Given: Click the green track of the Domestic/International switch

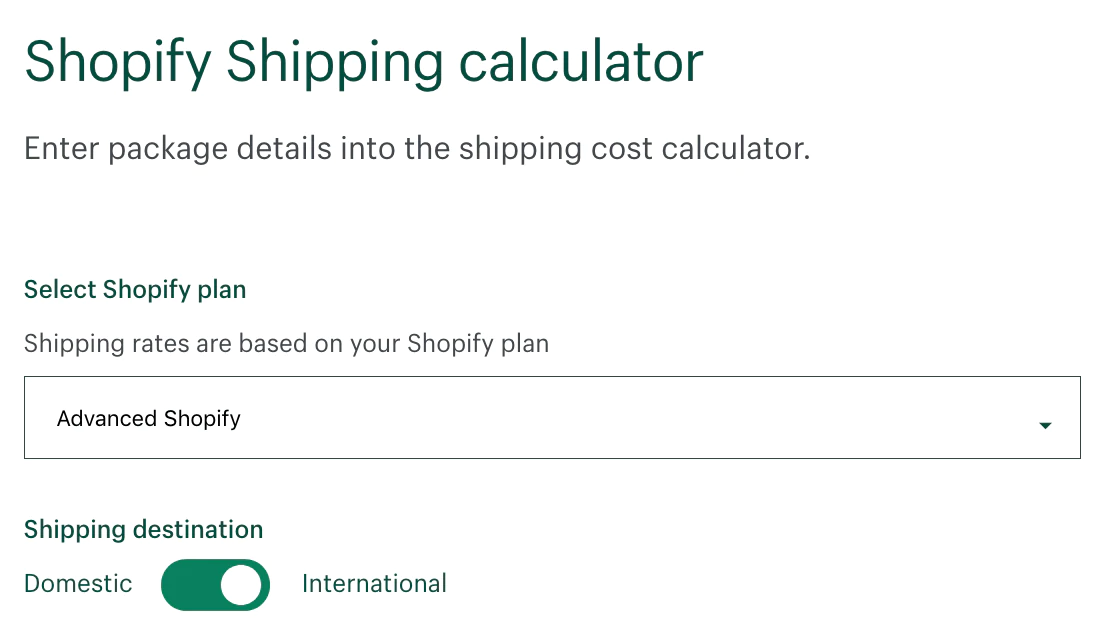Looking at the screenshot, I should tap(189, 584).
